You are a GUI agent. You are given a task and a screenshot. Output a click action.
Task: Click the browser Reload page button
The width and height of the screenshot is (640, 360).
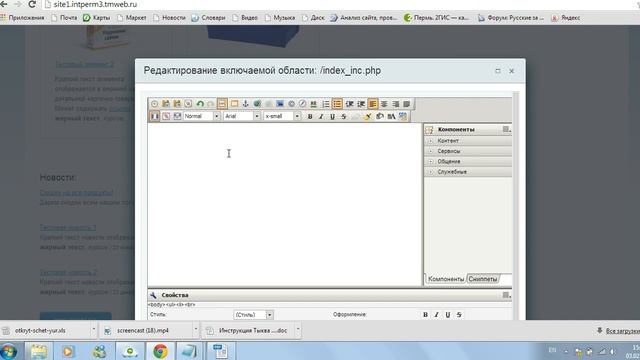click(x=32, y=4)
